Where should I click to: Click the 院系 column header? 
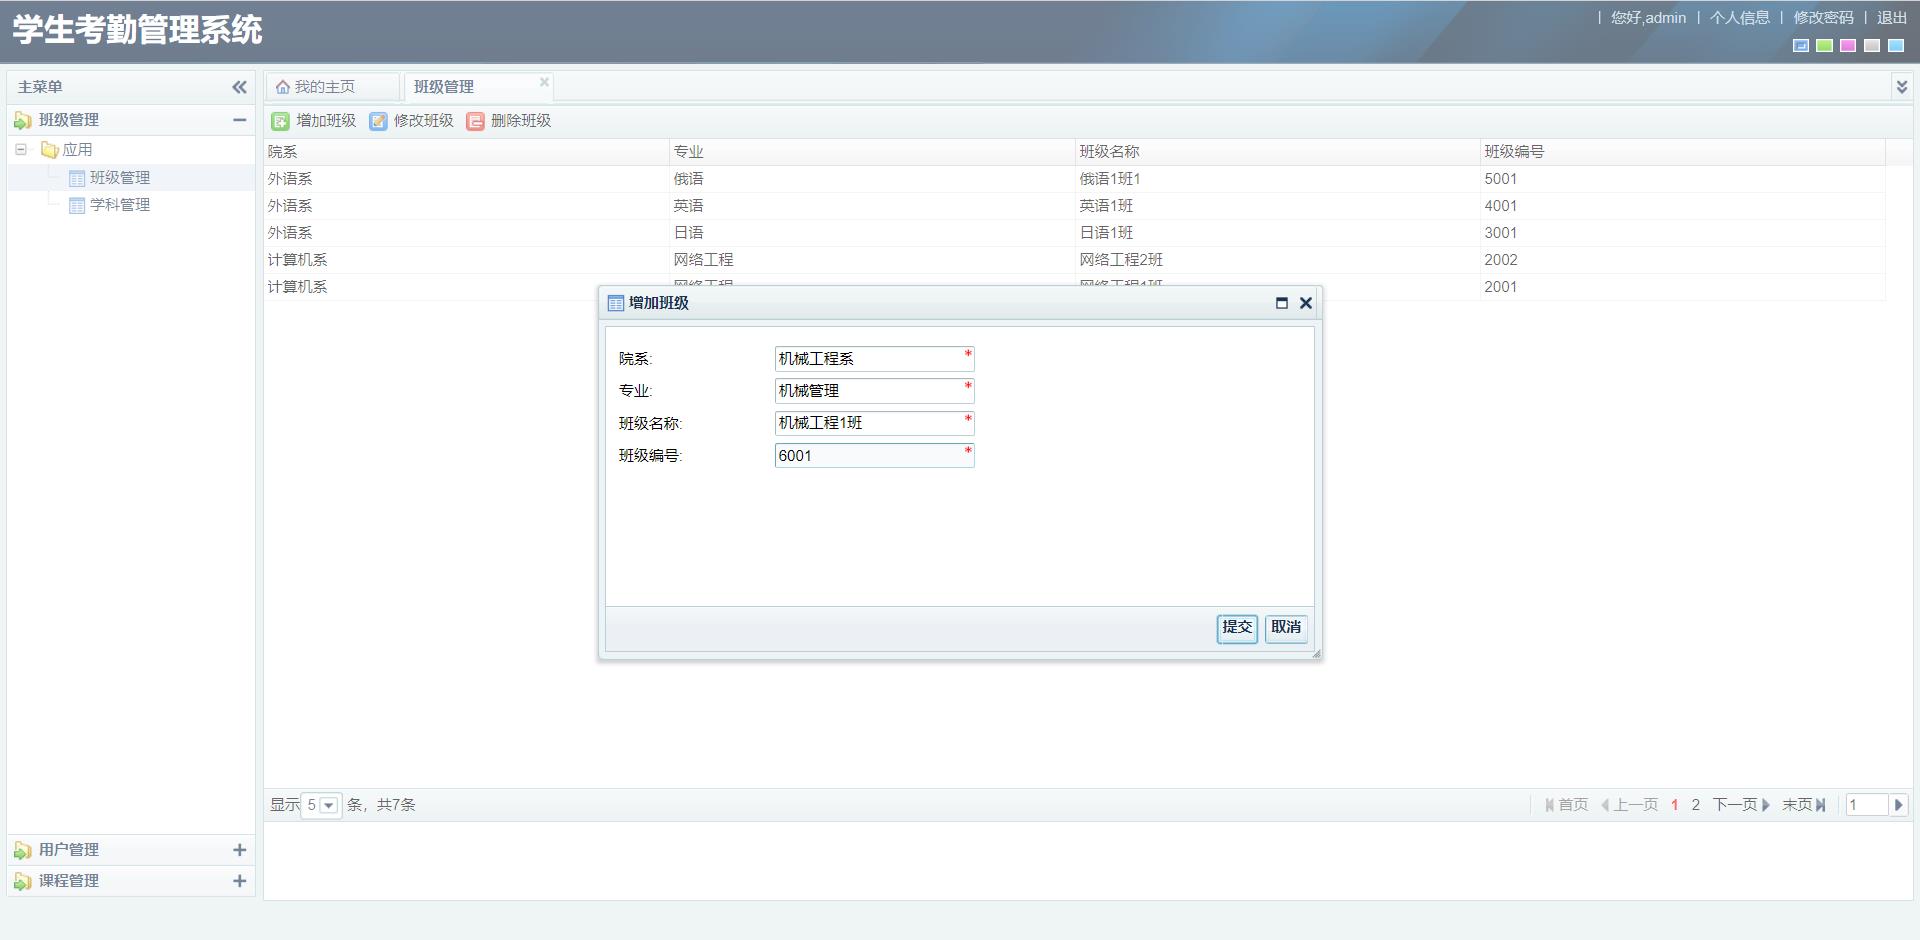[466, 152]
